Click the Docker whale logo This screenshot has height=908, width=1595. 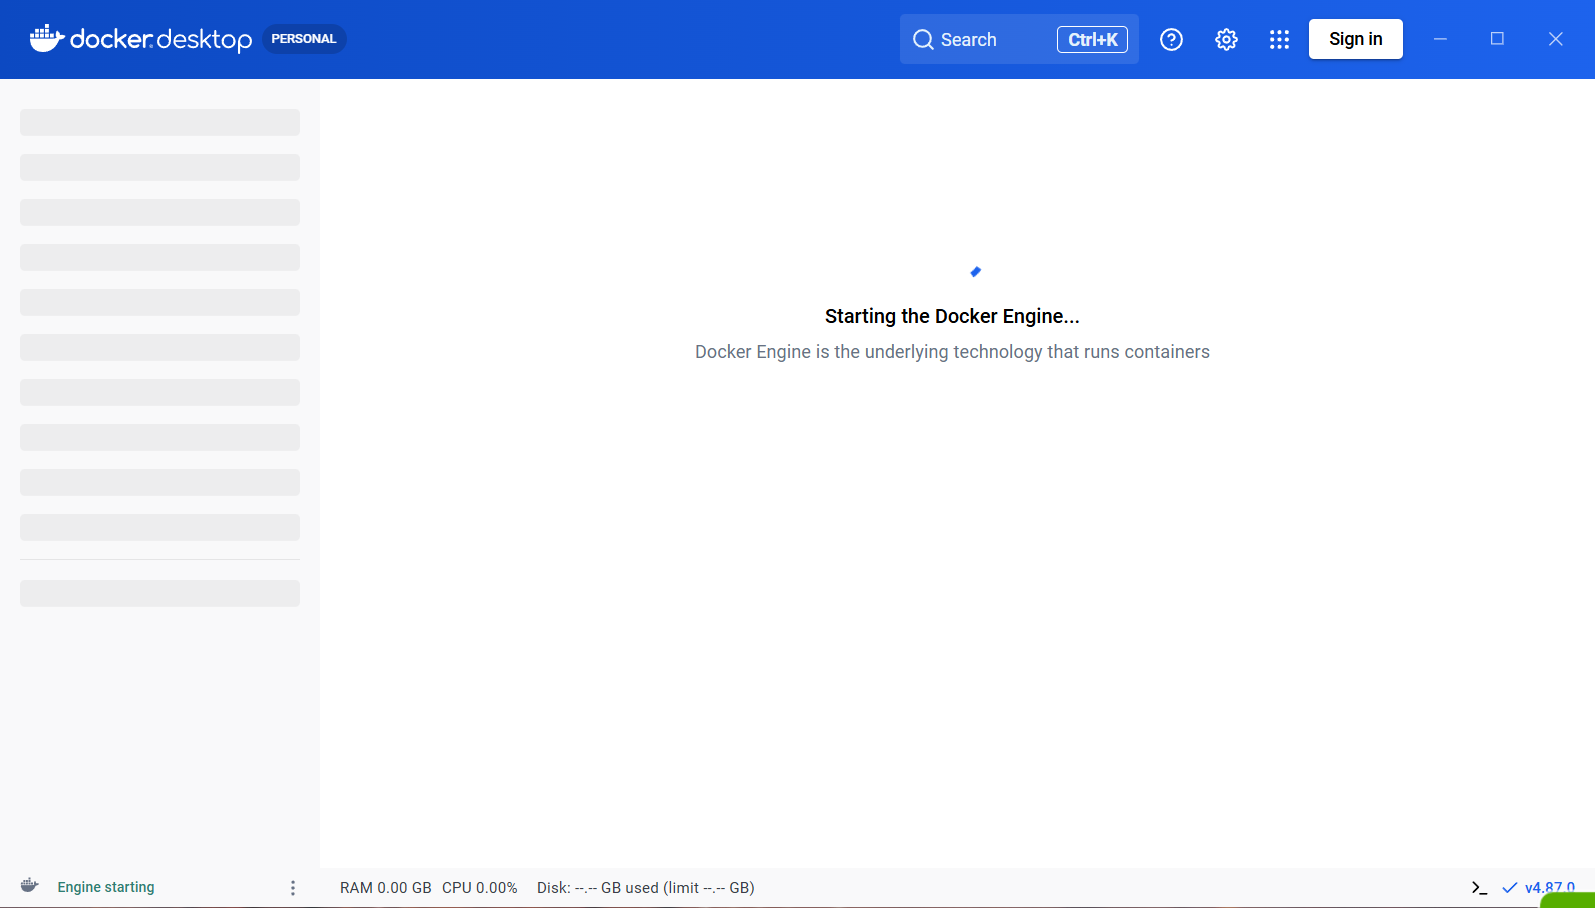[x=47, y=39]
